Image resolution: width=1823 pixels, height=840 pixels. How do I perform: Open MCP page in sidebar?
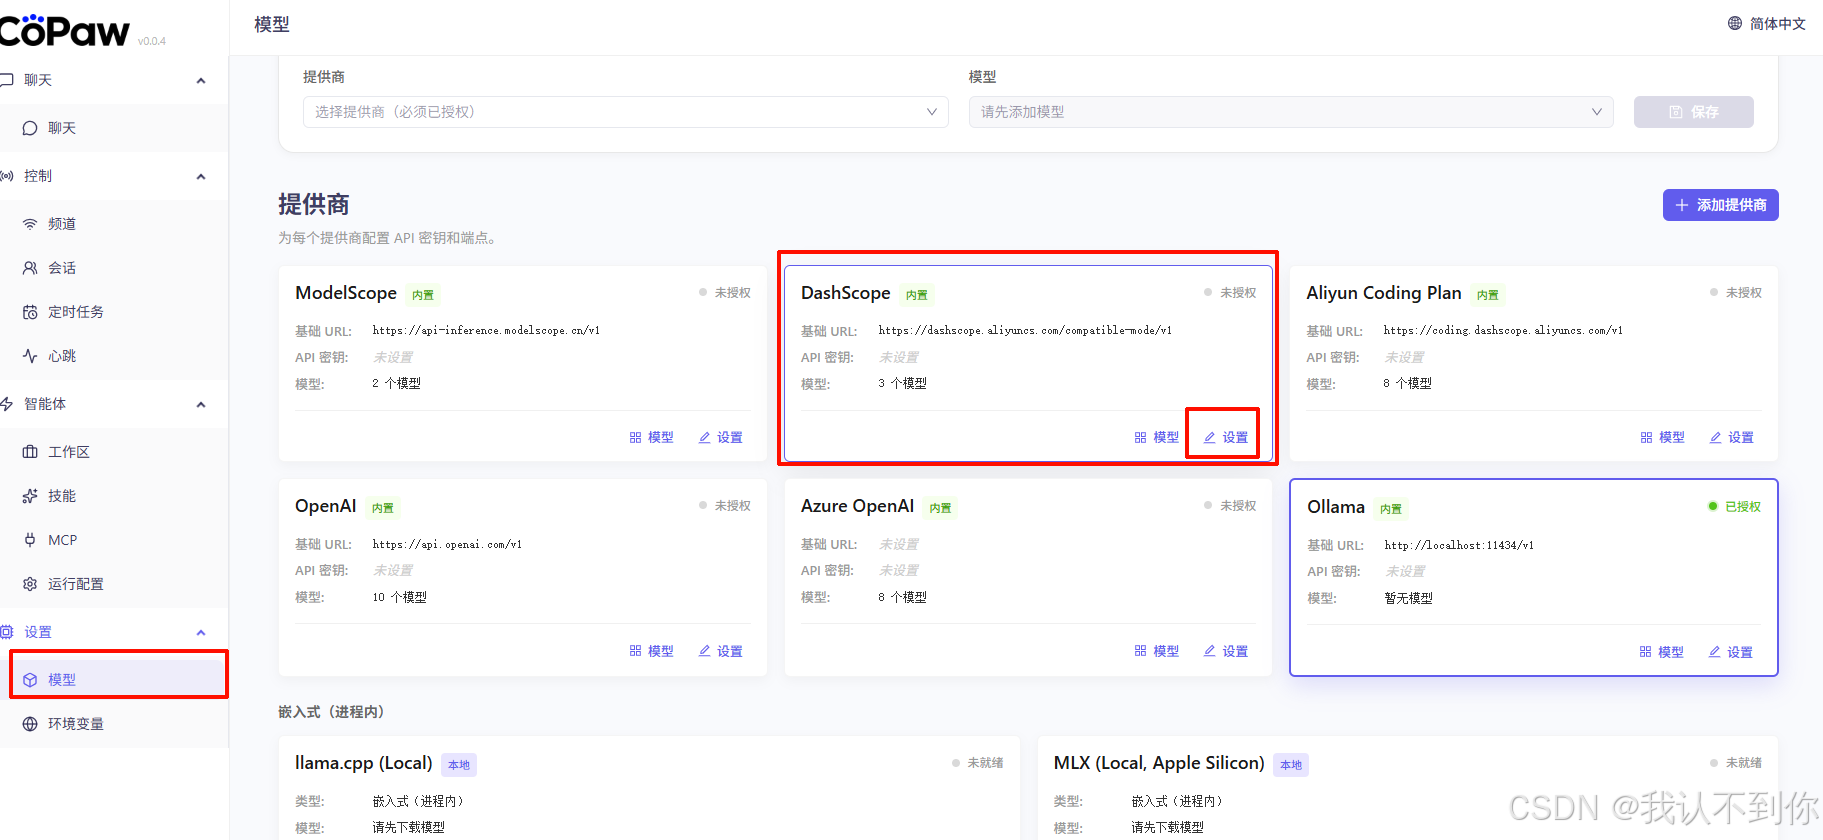pos(114,540)
